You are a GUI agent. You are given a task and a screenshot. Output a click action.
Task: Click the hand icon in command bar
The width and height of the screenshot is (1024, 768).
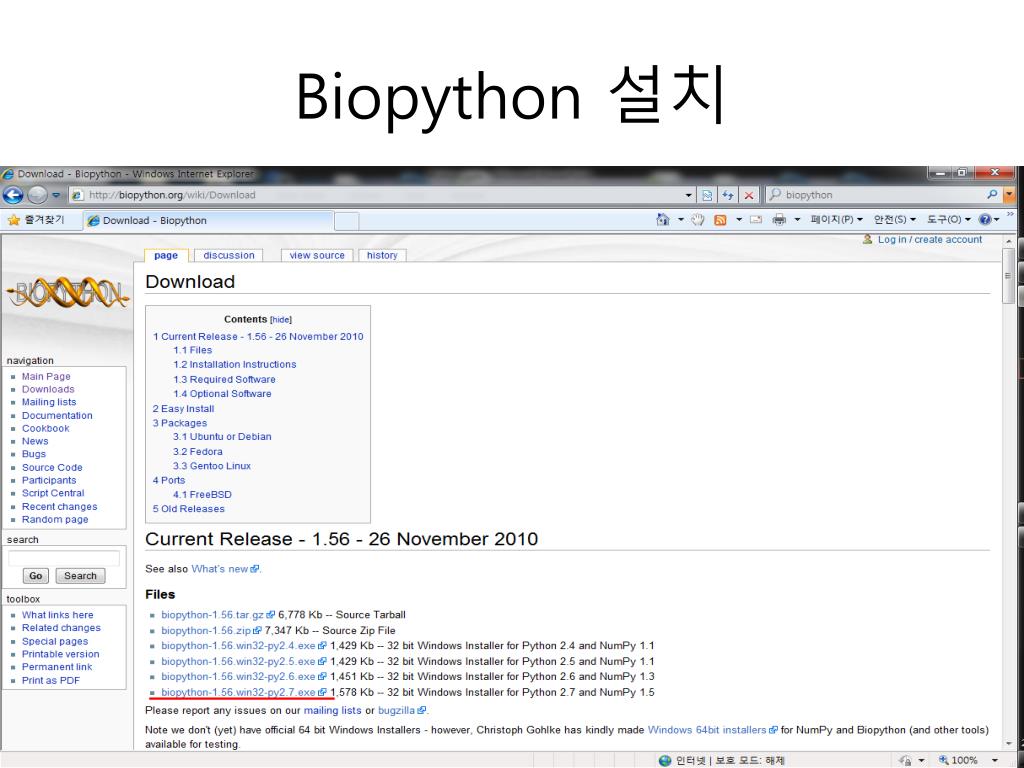[697, 219]
